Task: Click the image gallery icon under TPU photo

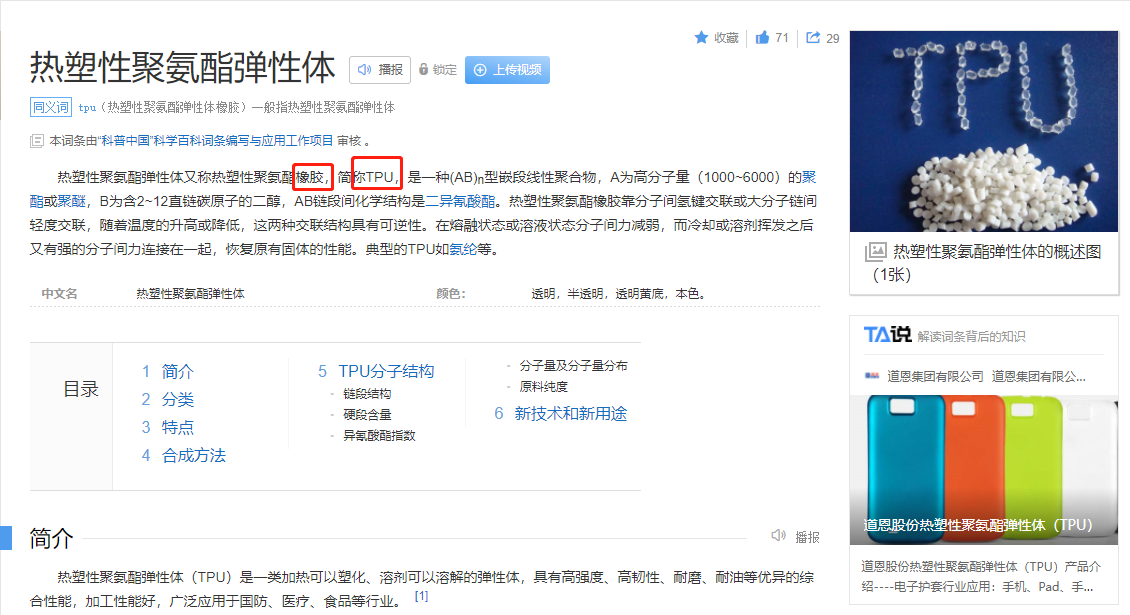Action: pyautogui.click(x=876, y=252)
